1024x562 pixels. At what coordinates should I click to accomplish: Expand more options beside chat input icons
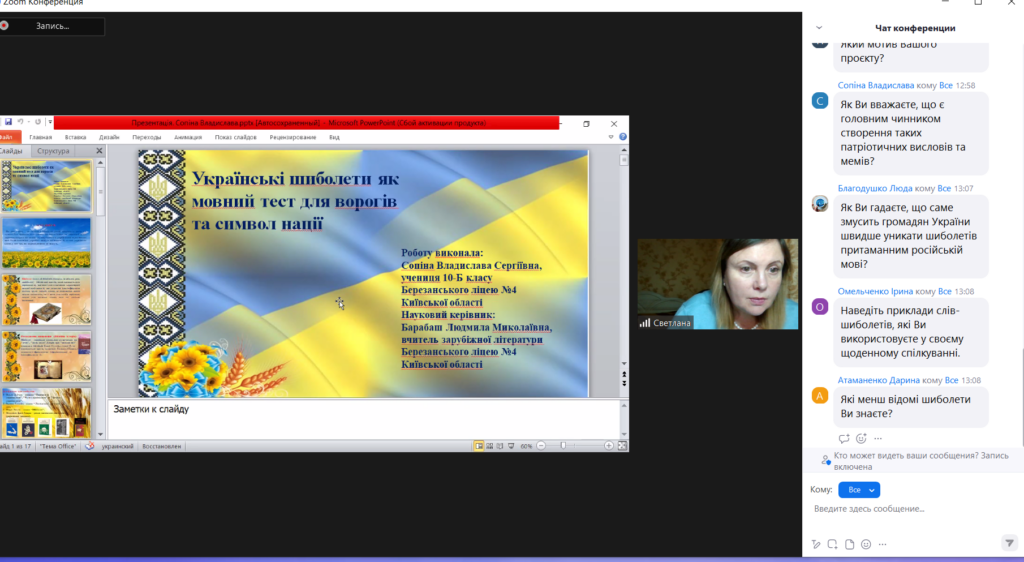883,544
